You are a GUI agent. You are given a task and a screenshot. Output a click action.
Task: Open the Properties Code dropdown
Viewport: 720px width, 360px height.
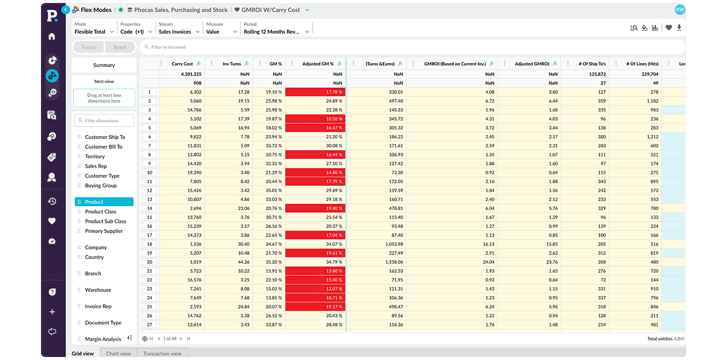tap(136, 28)
